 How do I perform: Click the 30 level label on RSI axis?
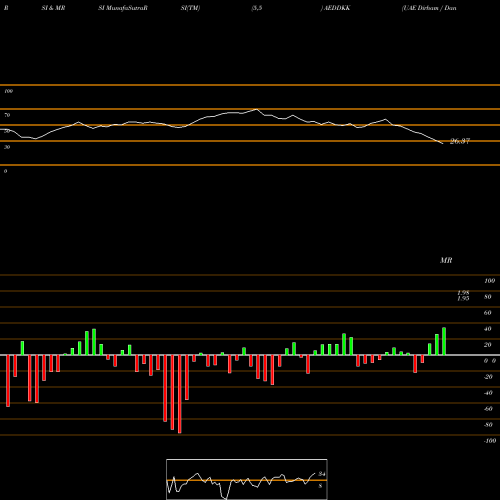(7, 147)
